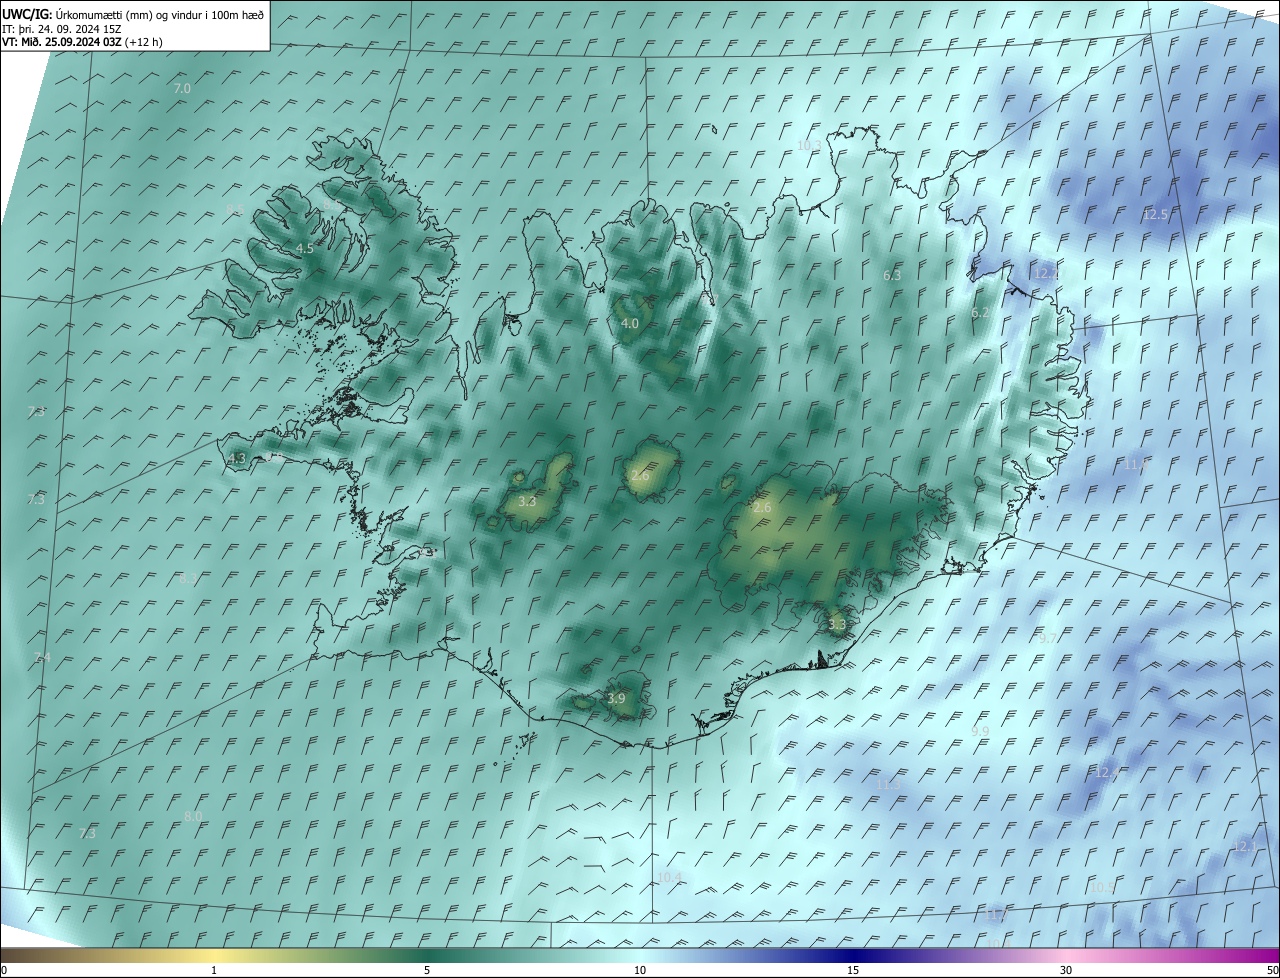The height and width of the screenshot is (978, 1280).
Task: Click the 4.0 value in northern Iceland
Action: coord(629,324)
